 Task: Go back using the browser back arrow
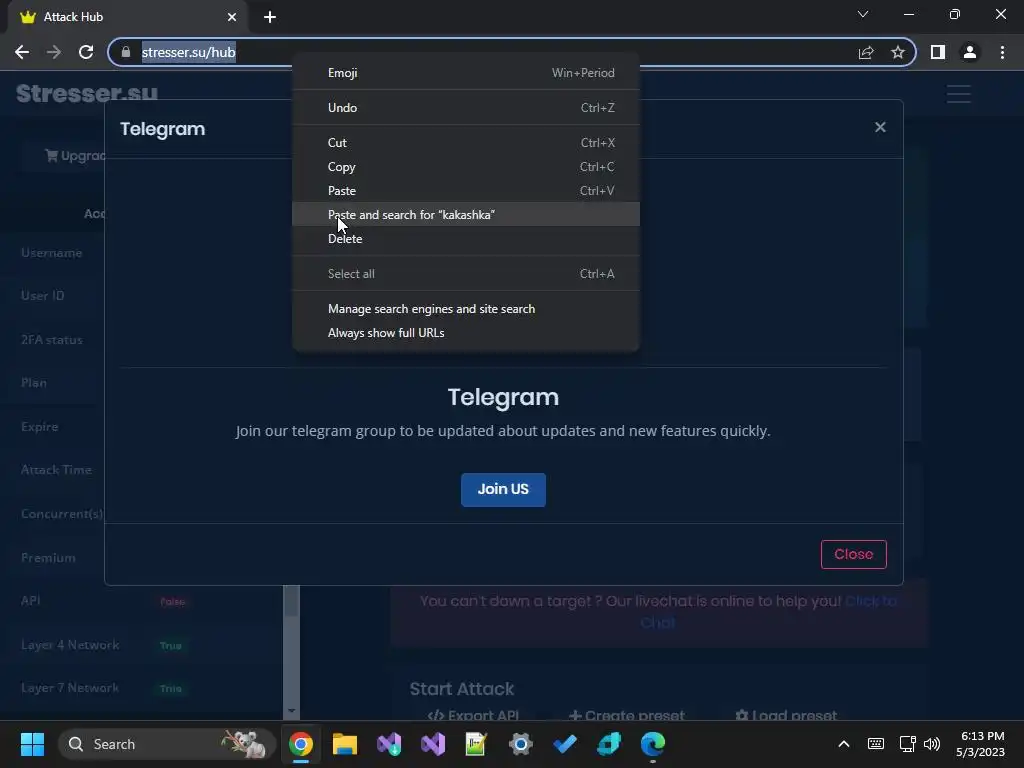click(22, 52)
